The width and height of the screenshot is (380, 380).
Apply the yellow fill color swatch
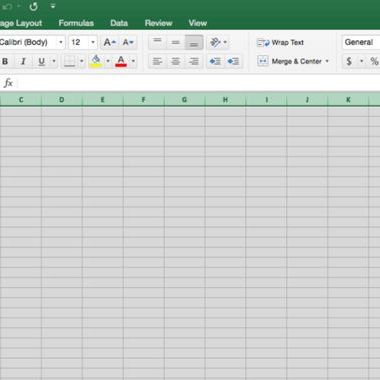96,61
